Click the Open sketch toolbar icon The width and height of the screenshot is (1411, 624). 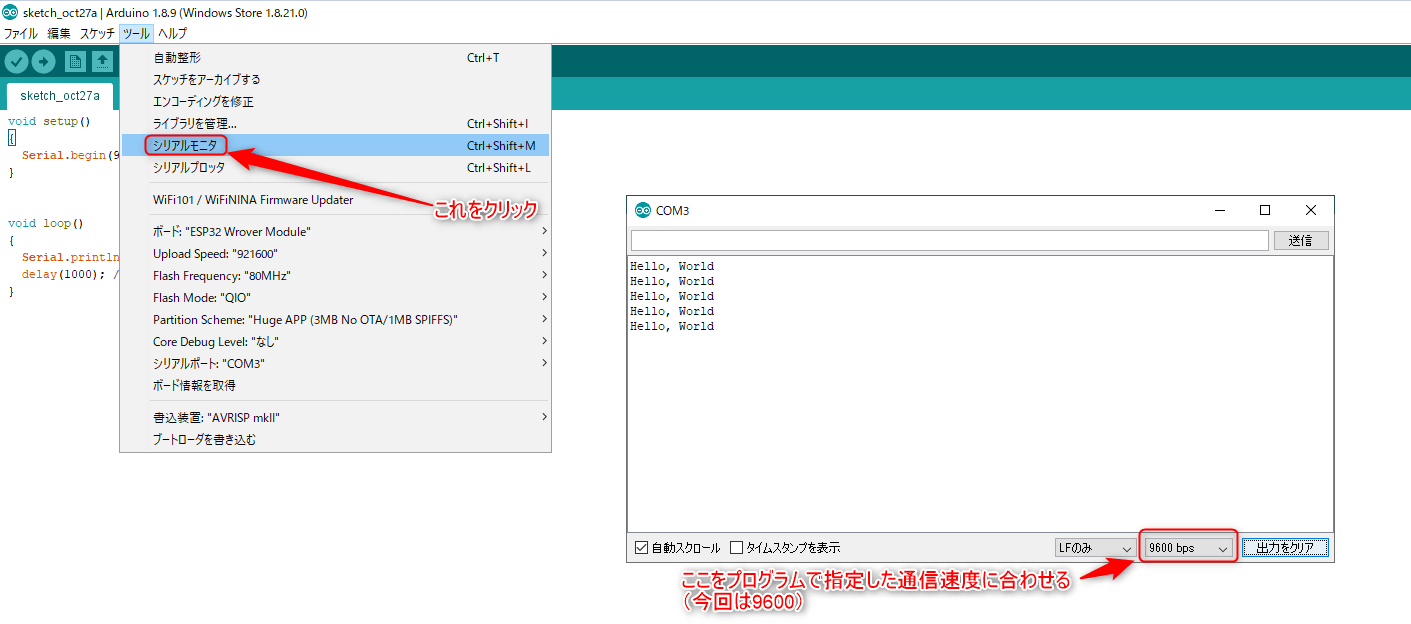pyautogui.click(x=102, y=62)
